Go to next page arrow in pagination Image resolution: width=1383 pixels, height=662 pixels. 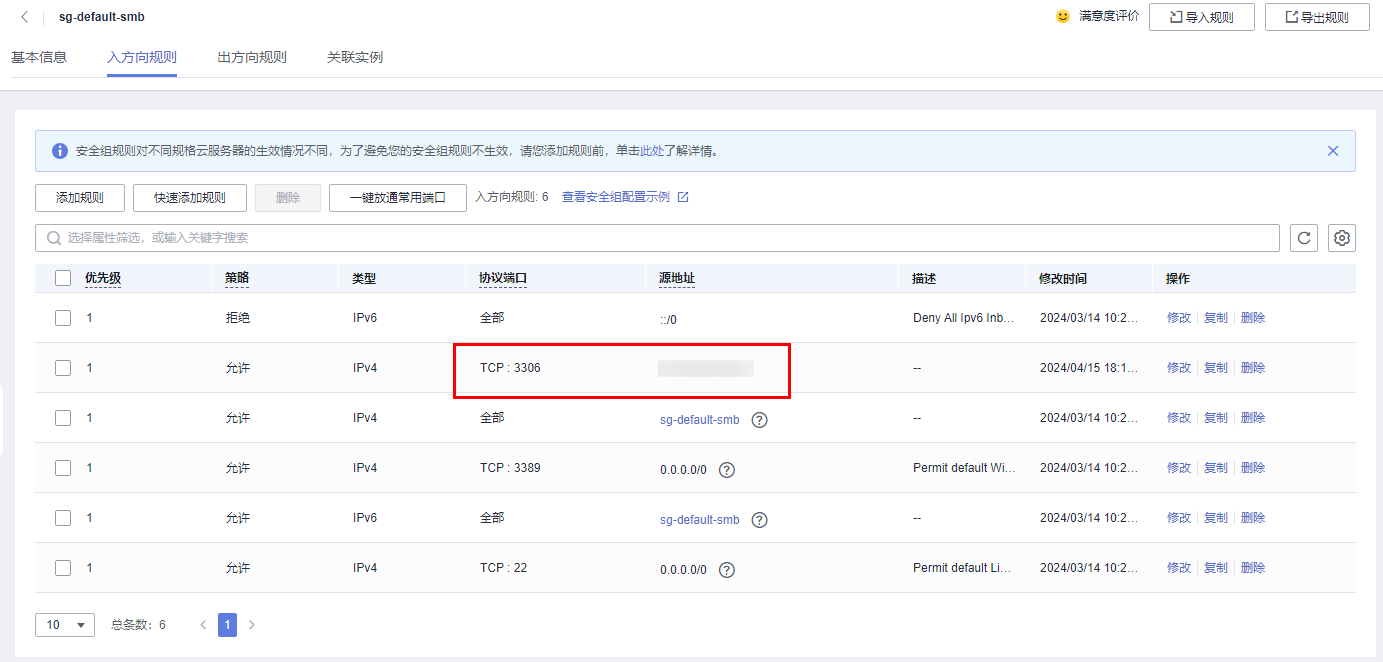pos(252,625)
